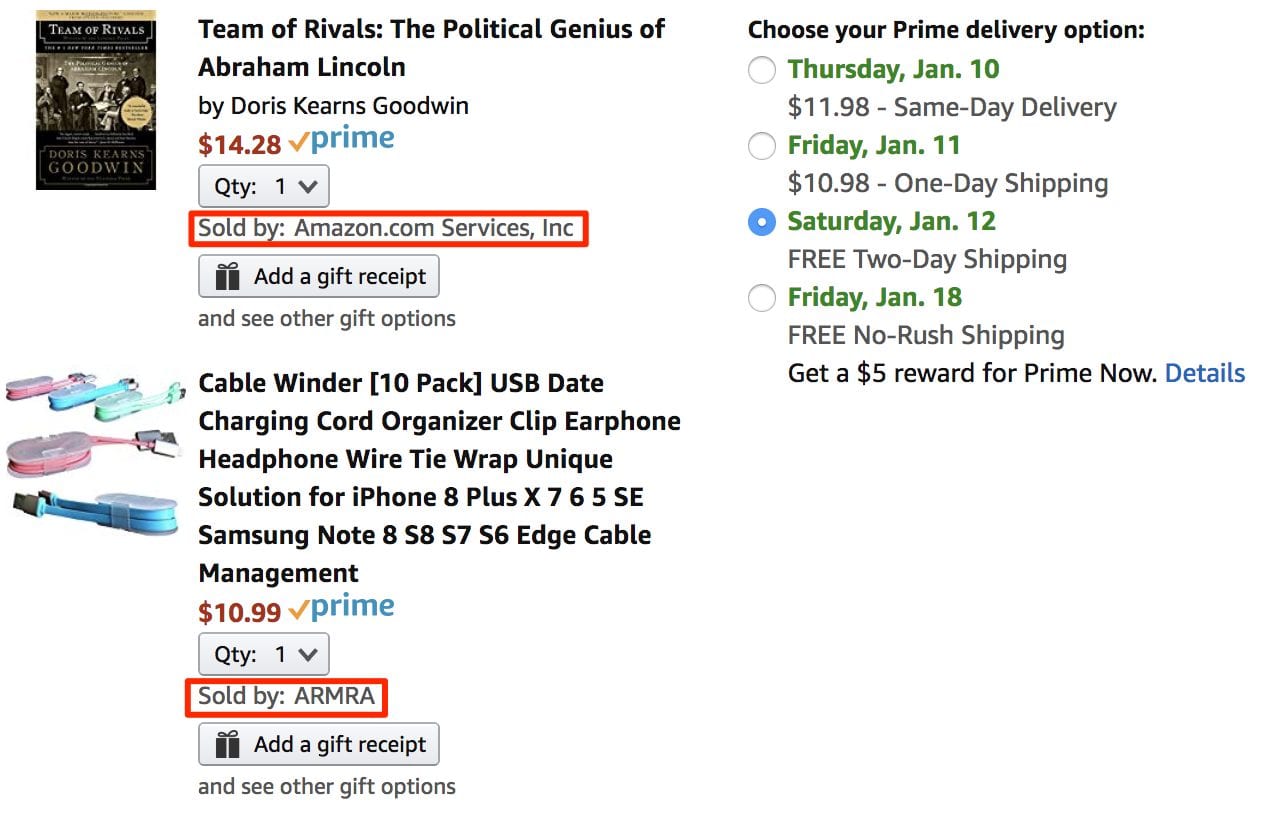1276x822 pixels.
Task: Add a gift receipt for Cable Winder
Action: (x=319, y=745)
